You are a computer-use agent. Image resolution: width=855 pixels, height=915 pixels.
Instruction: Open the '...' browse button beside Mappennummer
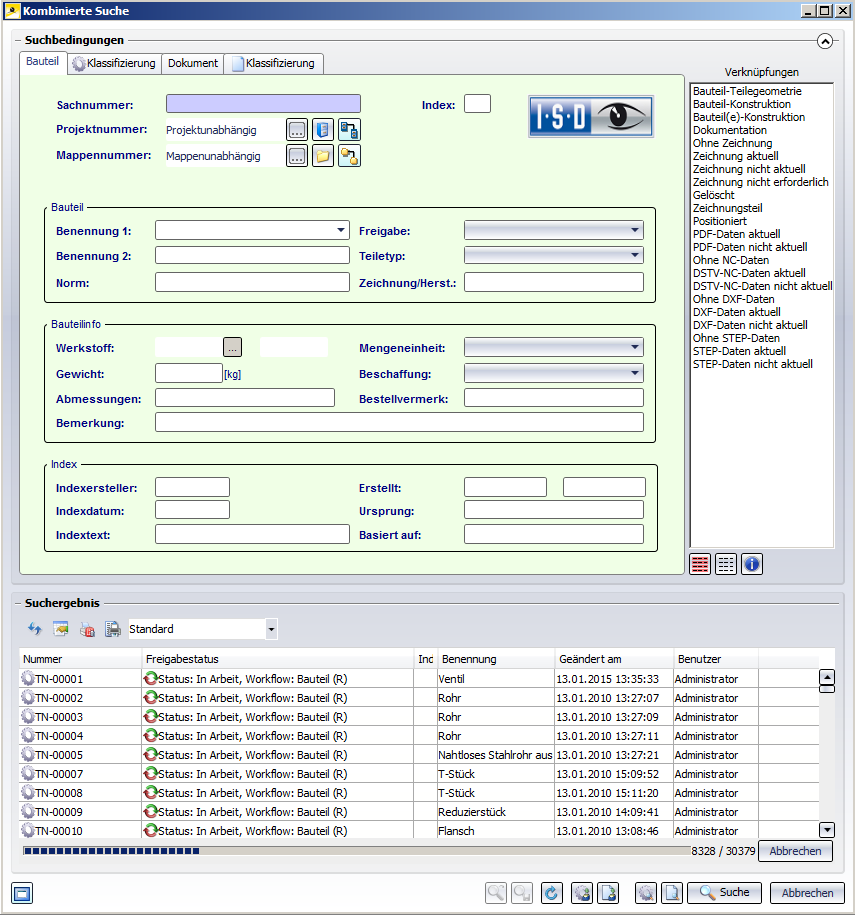296,156
